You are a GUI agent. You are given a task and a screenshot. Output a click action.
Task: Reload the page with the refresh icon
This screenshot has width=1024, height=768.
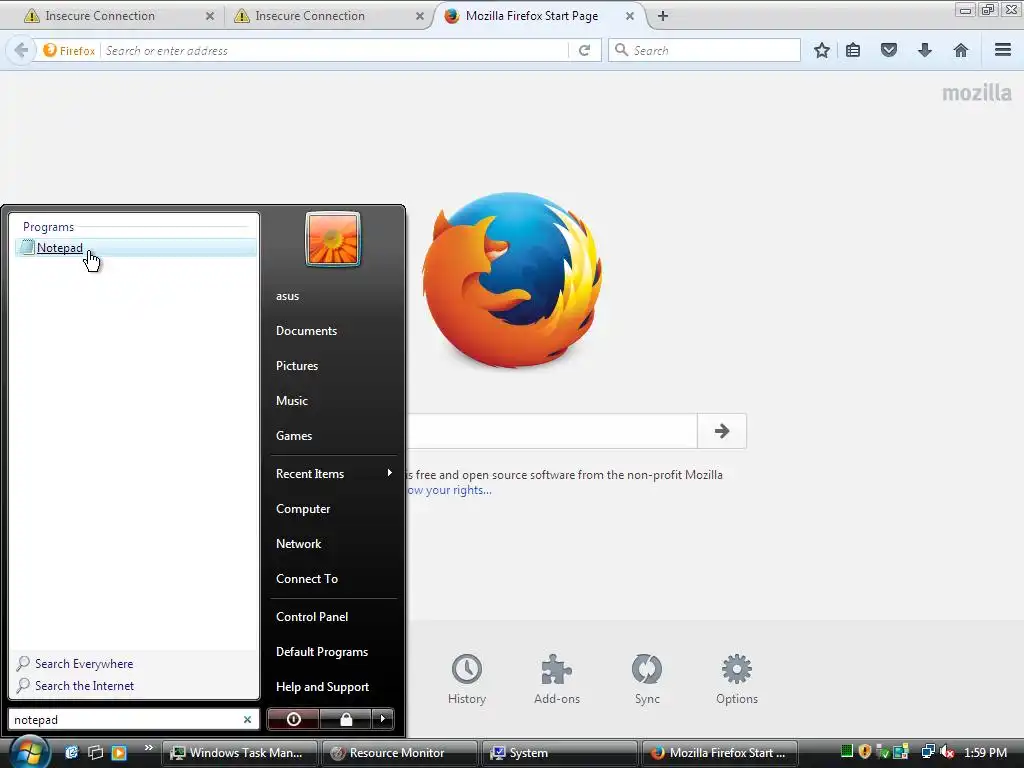tap(584, 50)
